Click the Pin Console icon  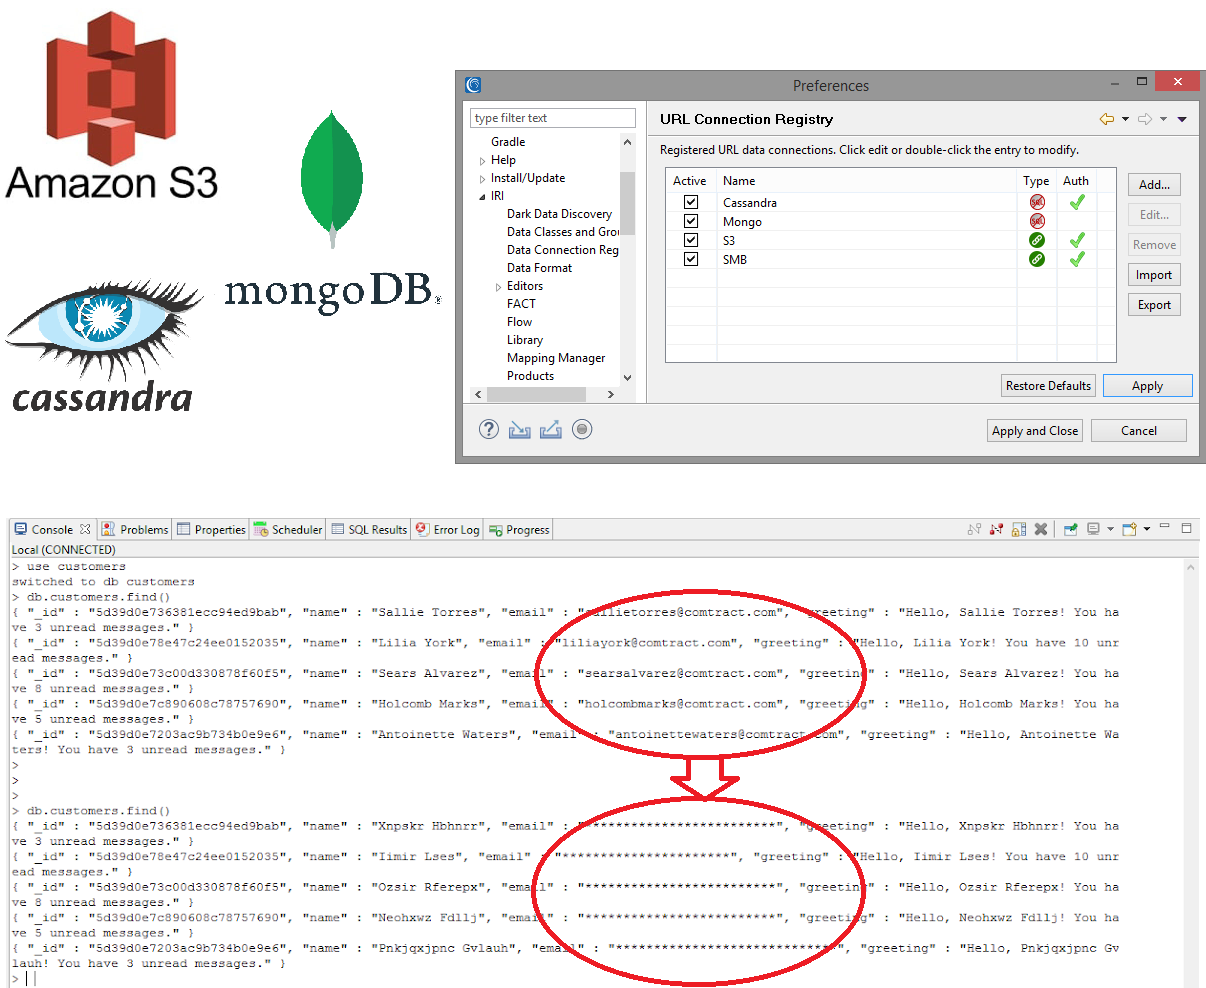[x=1070, y=529]
